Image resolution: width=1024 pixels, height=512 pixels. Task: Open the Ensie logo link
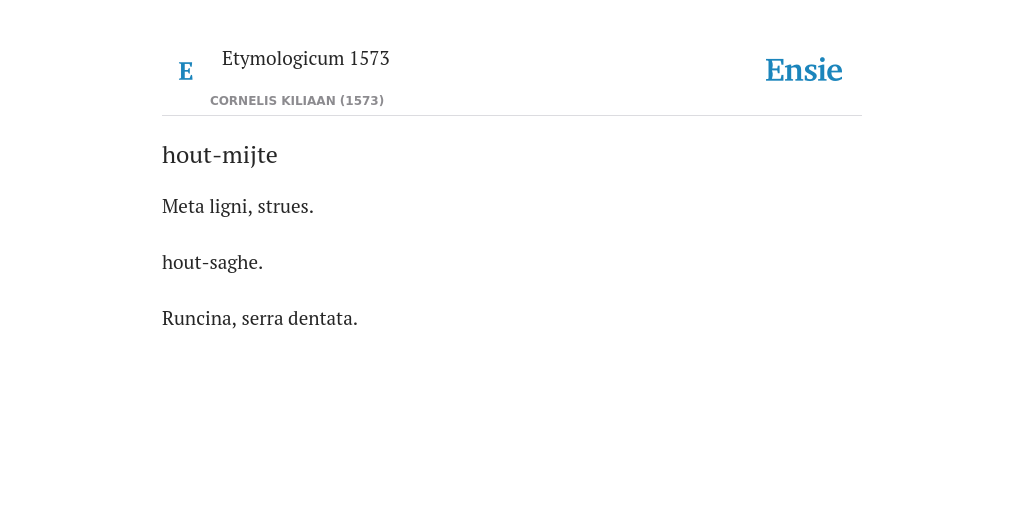804,70
